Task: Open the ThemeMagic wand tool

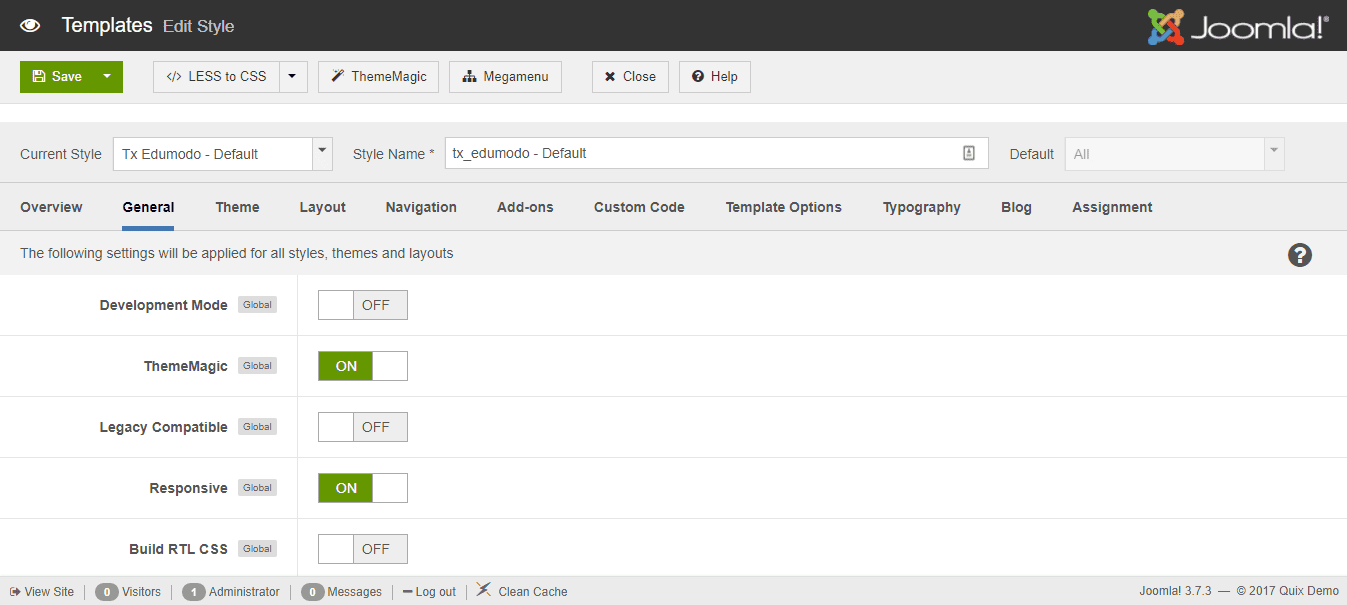Action: pos(378,77)
